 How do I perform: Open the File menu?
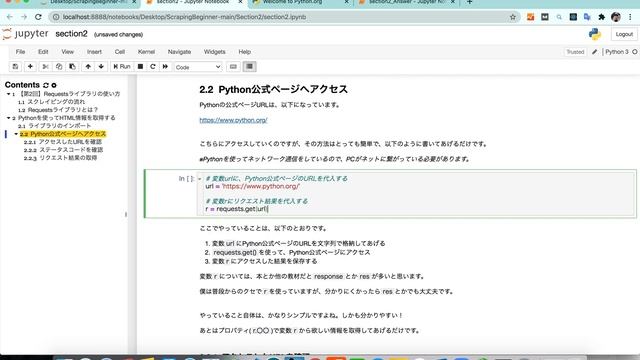[x=20, y=52]
